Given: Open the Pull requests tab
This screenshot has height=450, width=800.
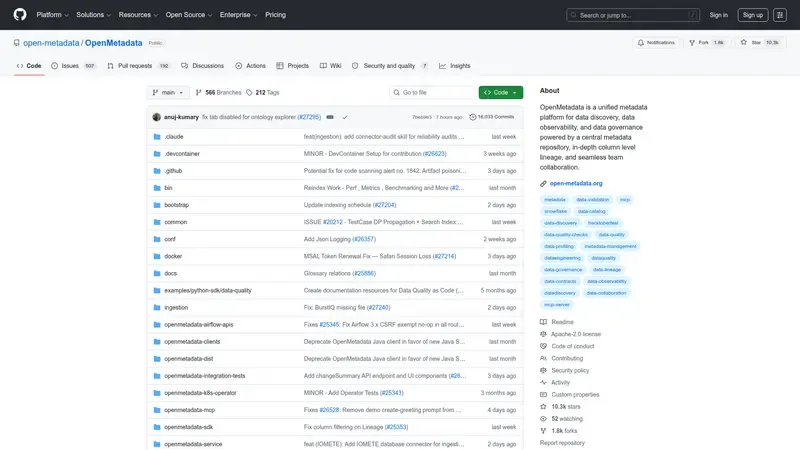Looking at the screenshot, I should click(138, 66).
